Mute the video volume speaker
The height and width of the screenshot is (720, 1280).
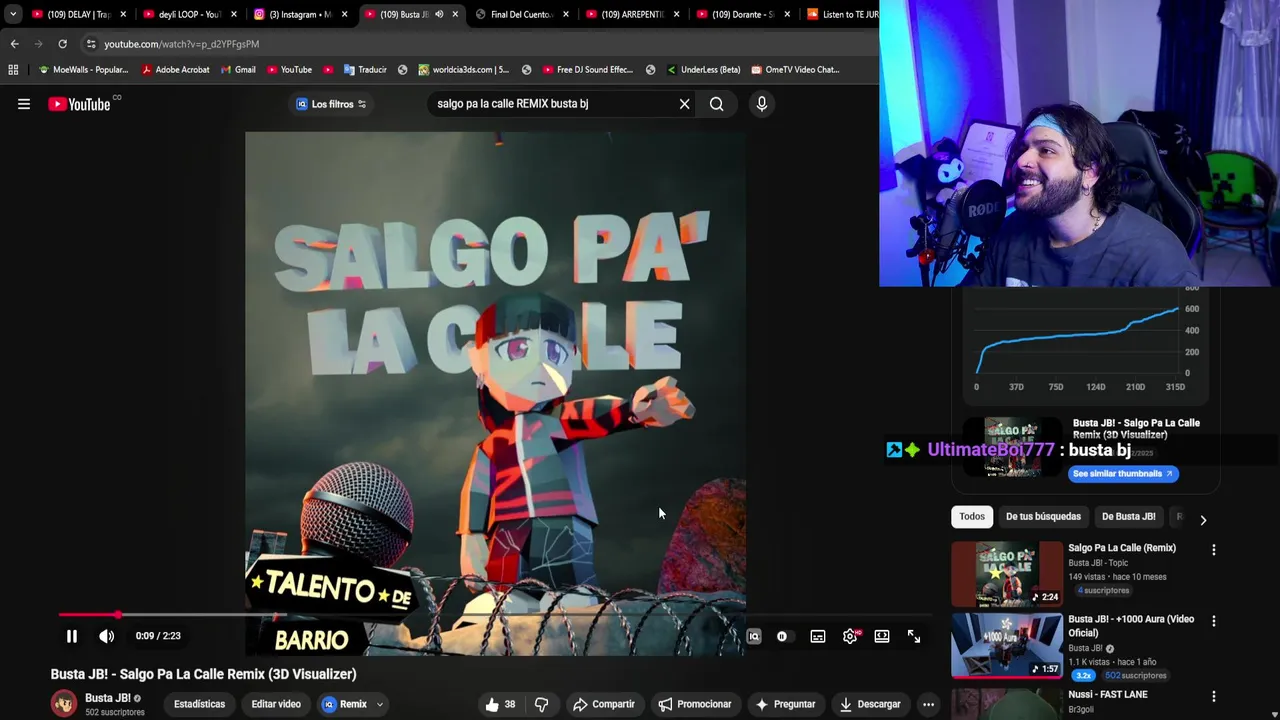coord(107,636)
